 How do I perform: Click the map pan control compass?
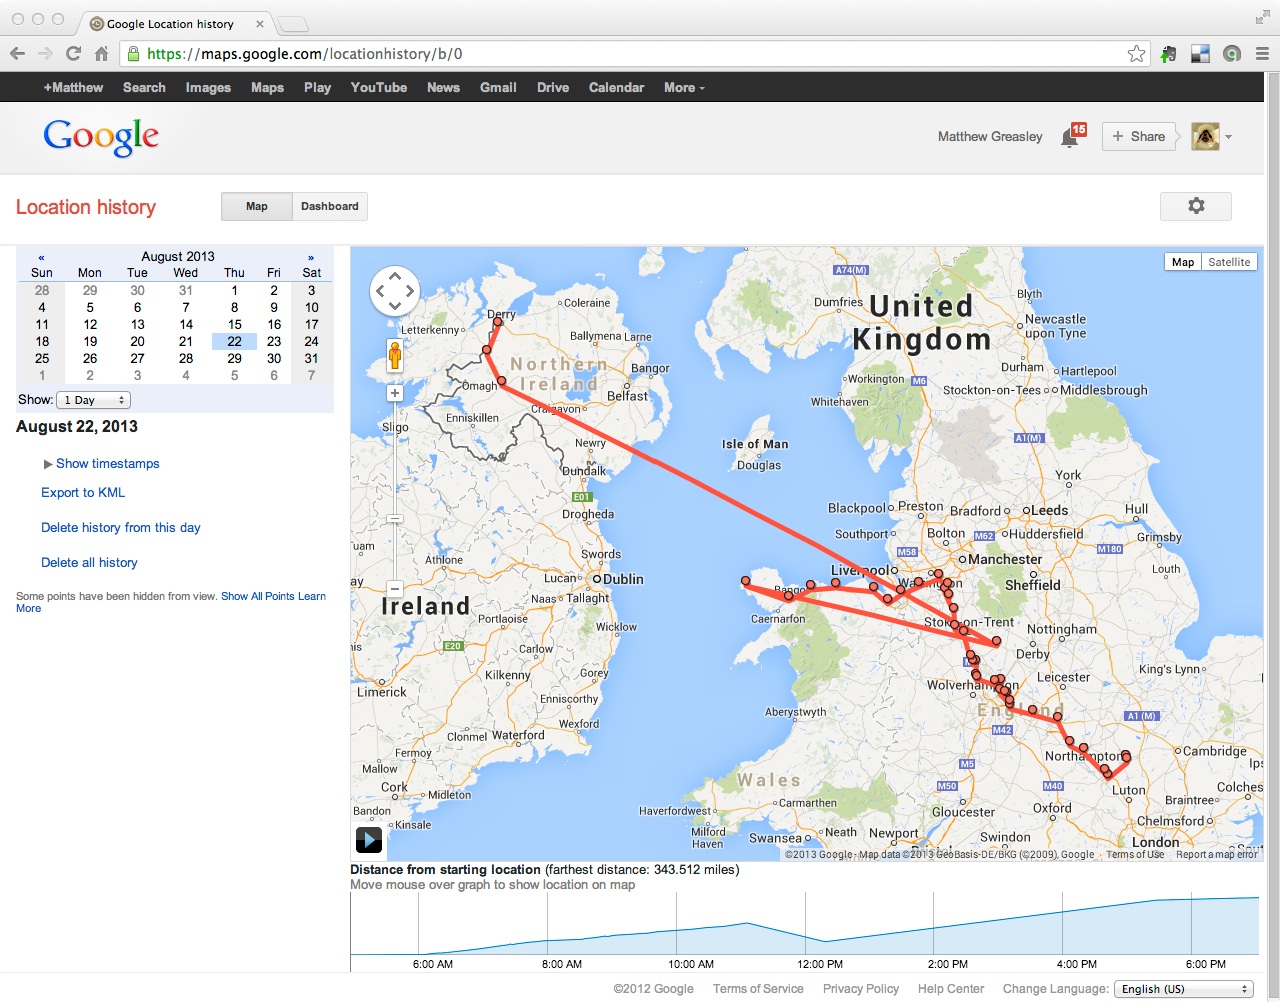pyautogui.click(x=394, y=291)
